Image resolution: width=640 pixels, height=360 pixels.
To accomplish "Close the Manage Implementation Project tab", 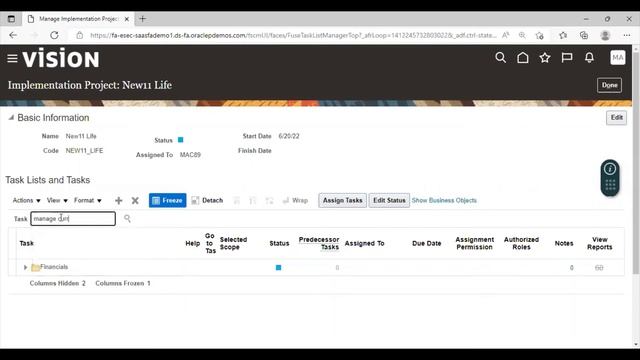I will pyautogui.click(x=127, y=19).
